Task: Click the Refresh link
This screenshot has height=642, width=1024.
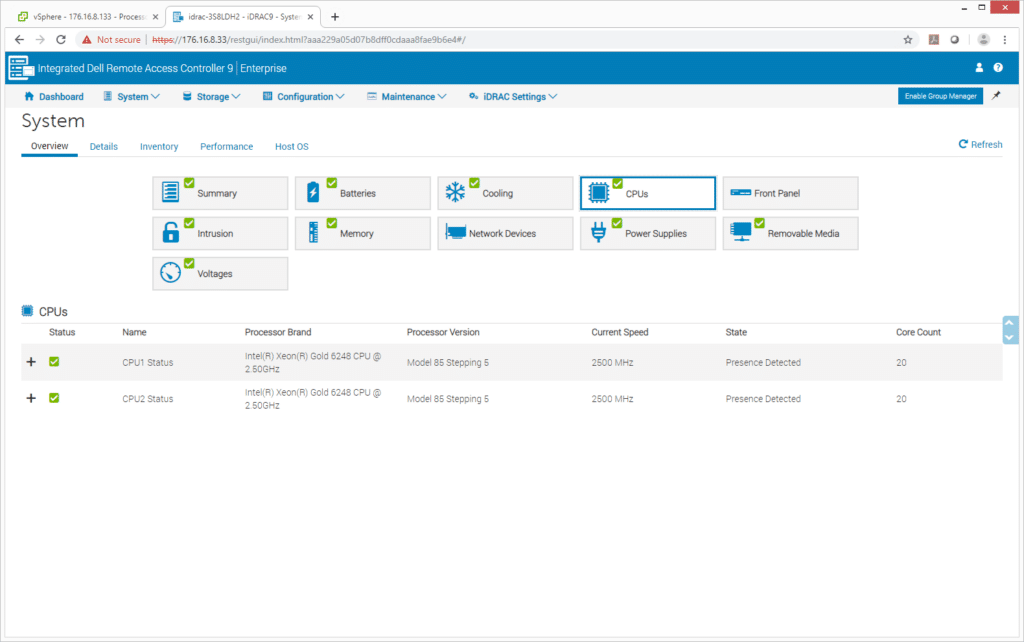Action: pyautogui.click(x=980, y=144)
